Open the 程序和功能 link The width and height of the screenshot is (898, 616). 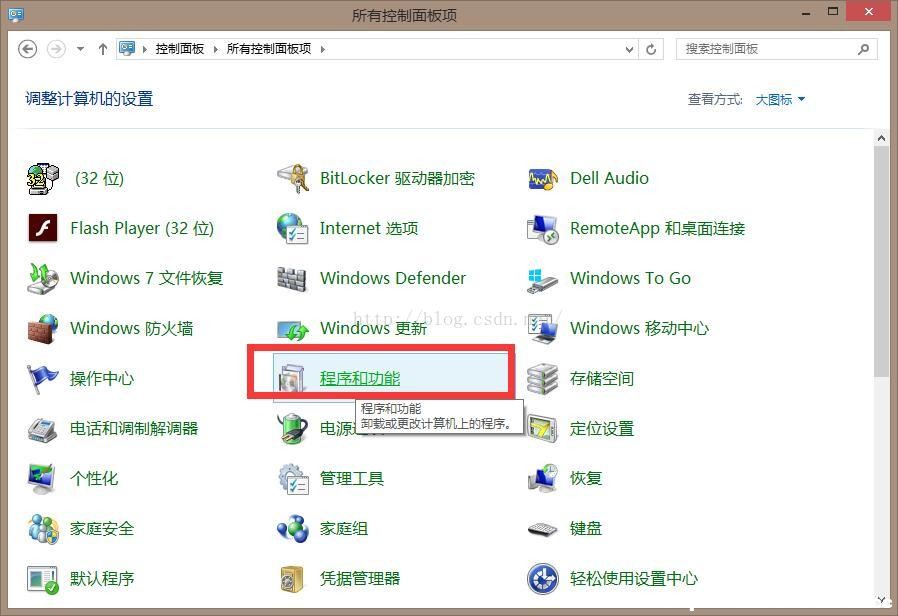[x=360, y=378]
